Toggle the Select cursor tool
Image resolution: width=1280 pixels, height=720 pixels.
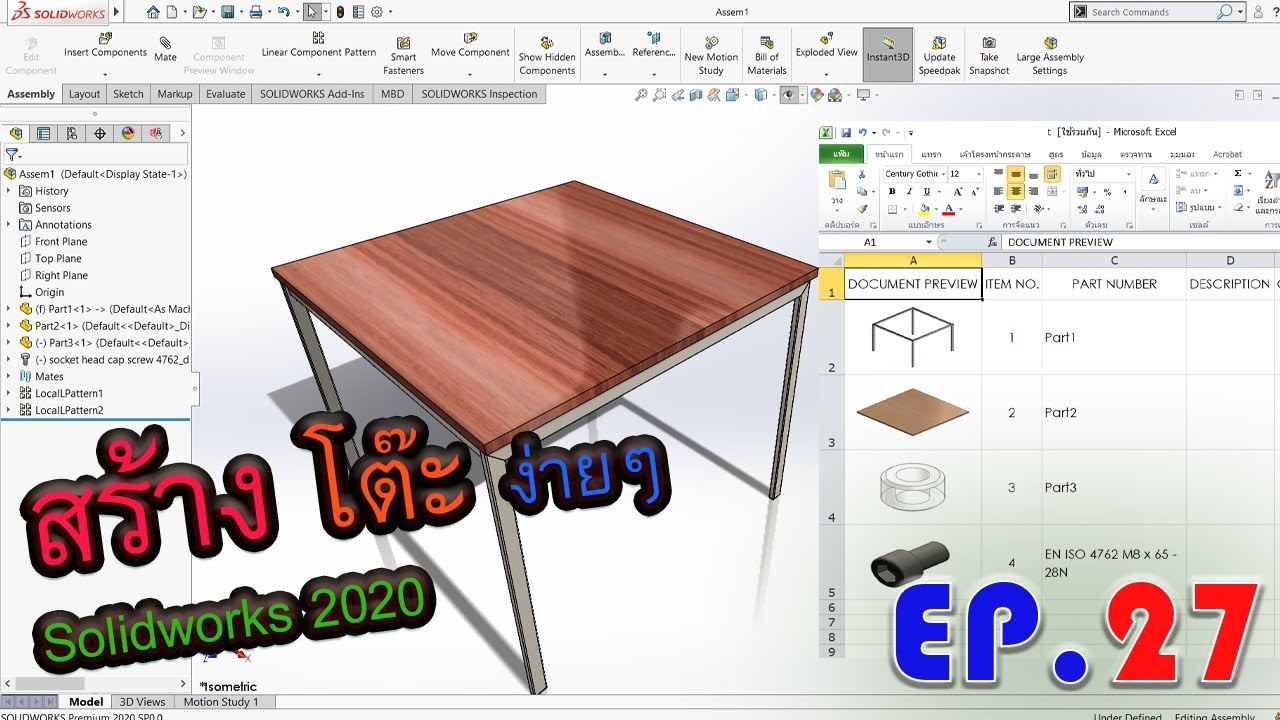tap(312, 12)
